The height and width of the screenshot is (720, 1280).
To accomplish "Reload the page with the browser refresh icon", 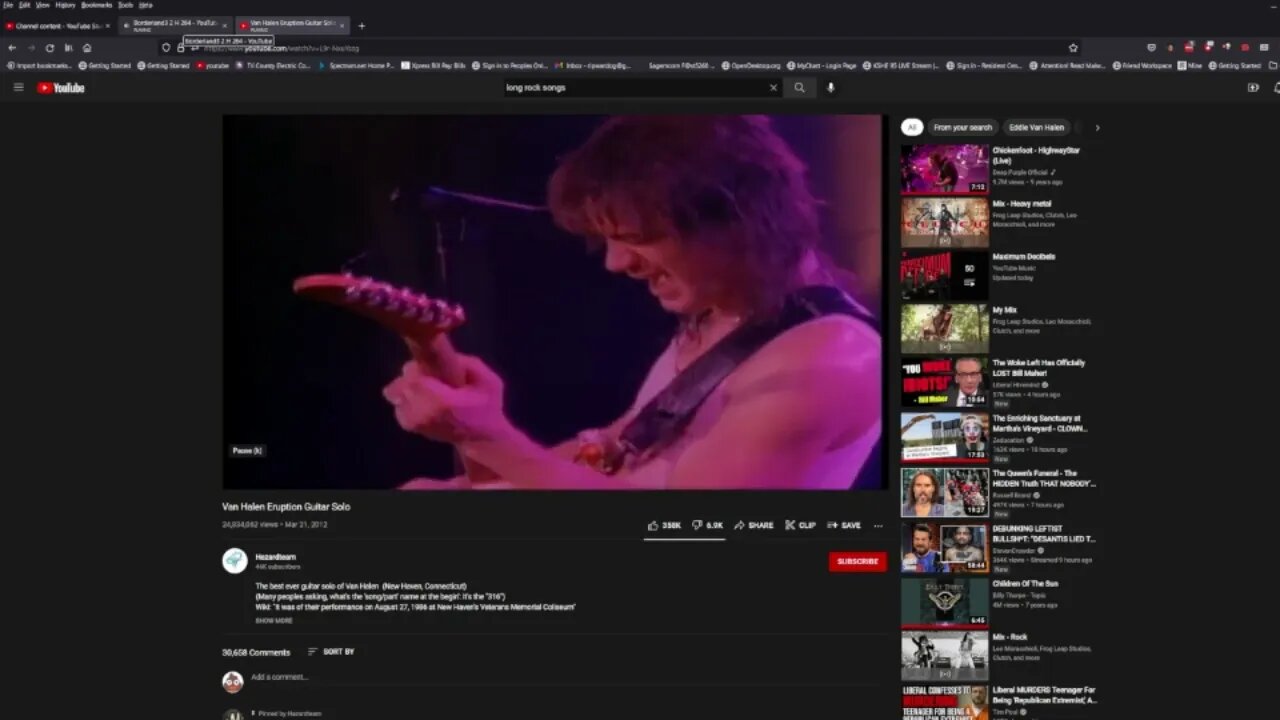I will pyautogui.click(x=50, y=48).
